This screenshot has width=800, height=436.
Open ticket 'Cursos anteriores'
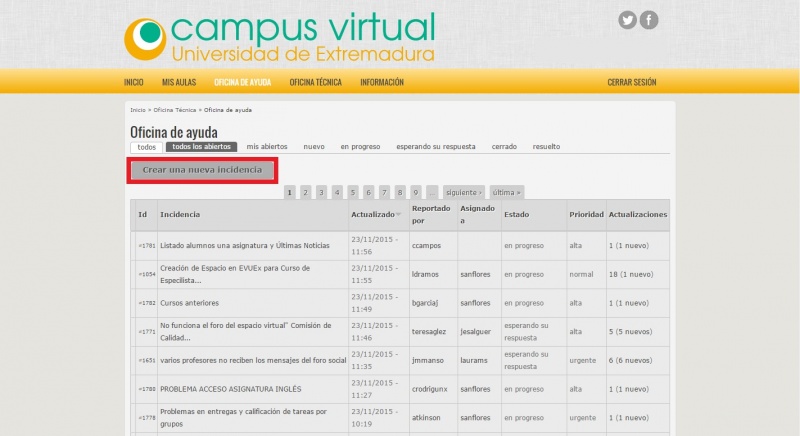click(x=189, y=302)
